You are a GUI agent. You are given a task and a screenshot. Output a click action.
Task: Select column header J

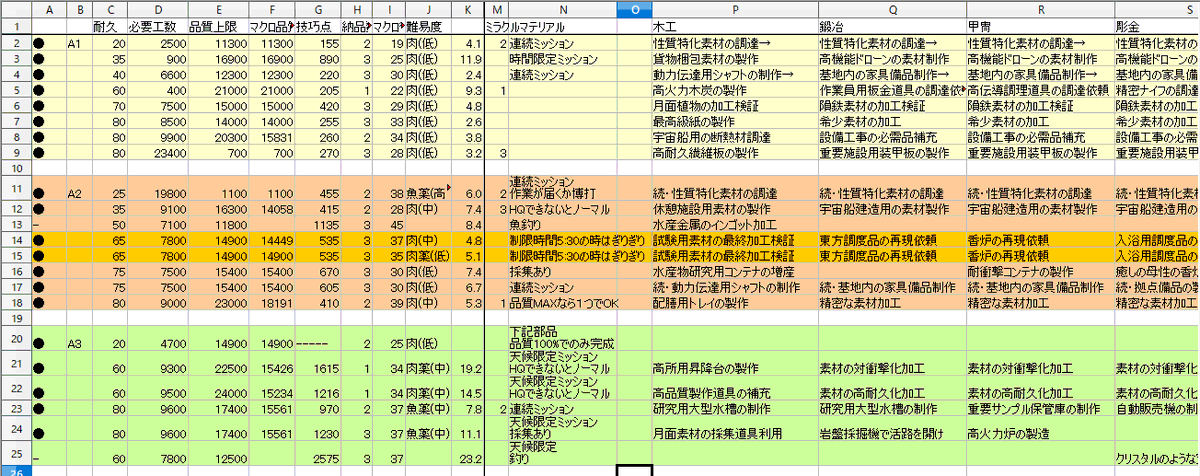point(426,8)
